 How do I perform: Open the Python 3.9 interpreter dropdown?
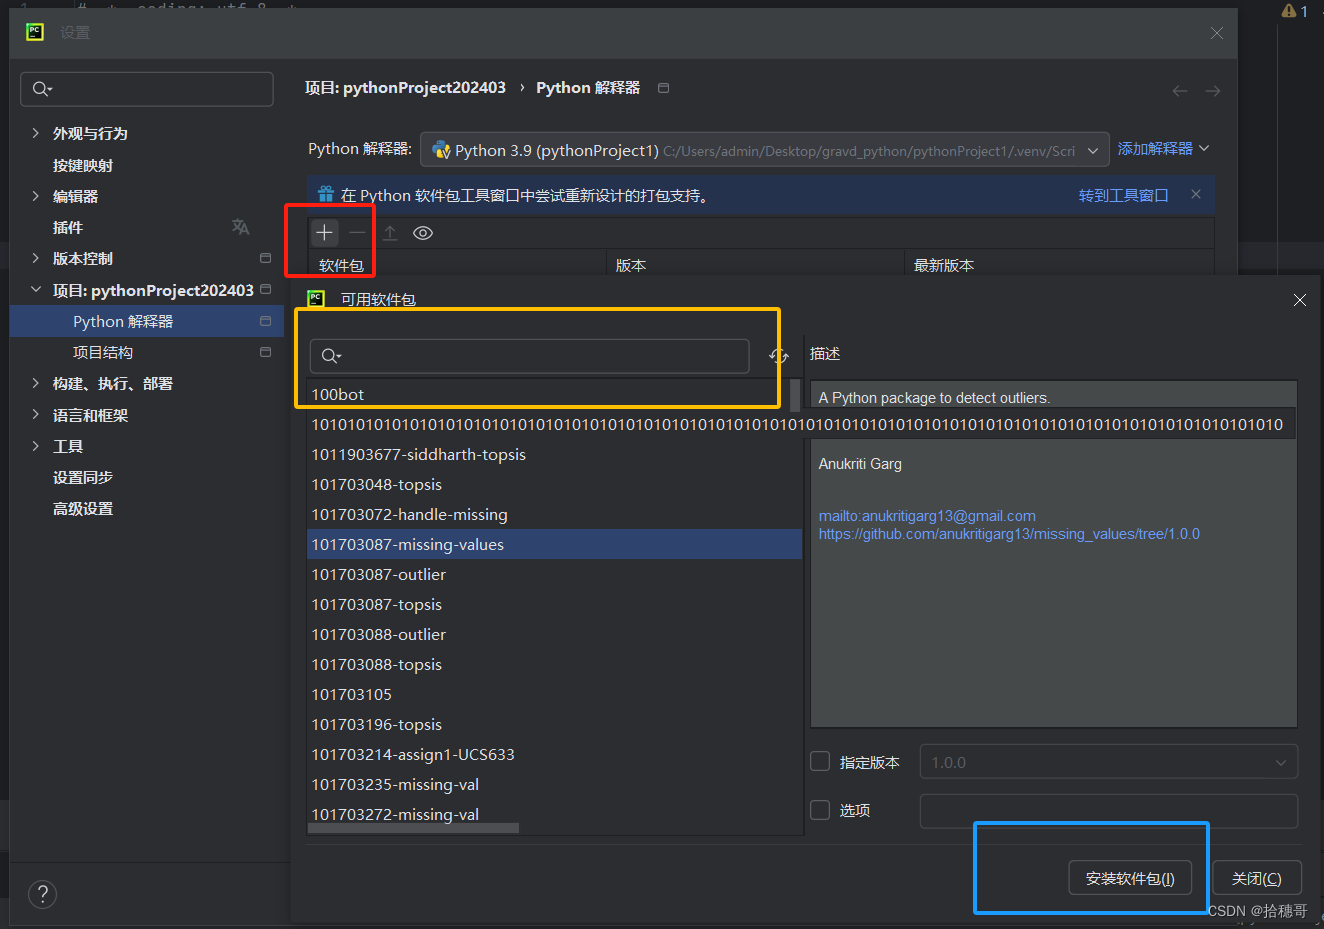(x=765, y=150)
